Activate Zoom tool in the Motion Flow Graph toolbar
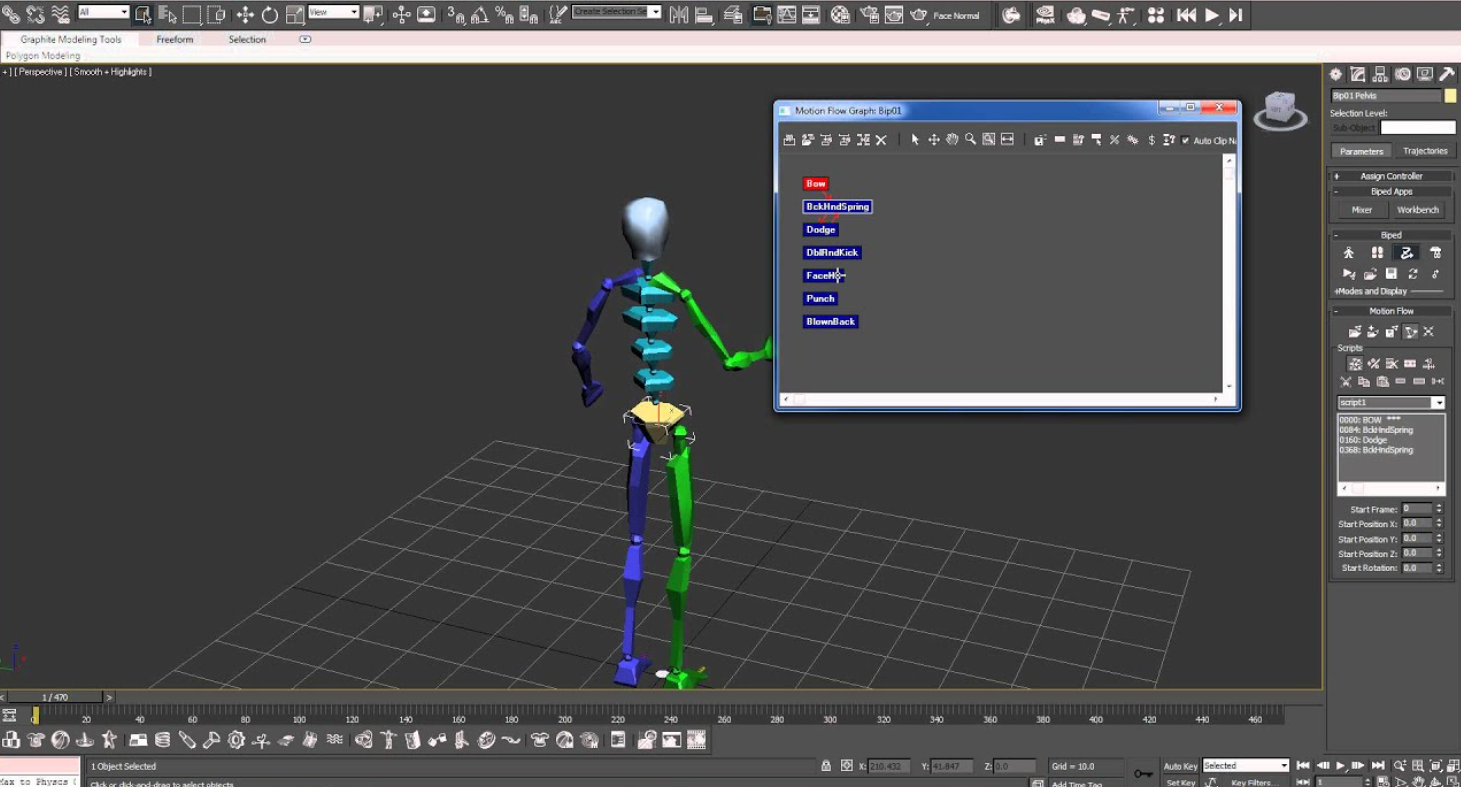The image size is (1461, 787). coord(969,140)
